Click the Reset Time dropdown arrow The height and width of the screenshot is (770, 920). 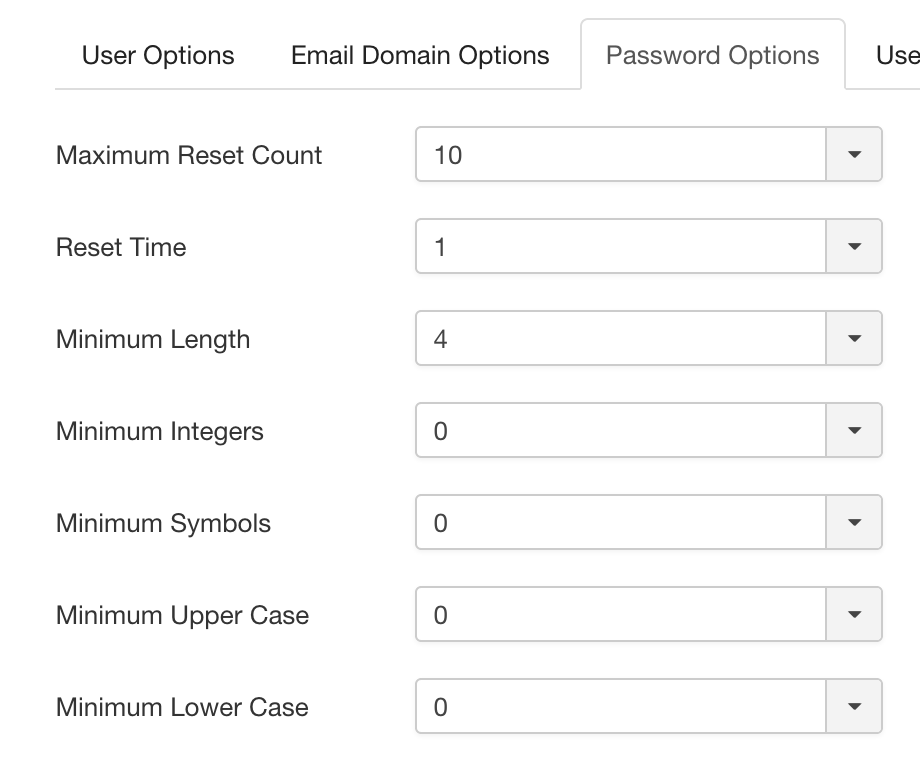click(x=854, y=246)
